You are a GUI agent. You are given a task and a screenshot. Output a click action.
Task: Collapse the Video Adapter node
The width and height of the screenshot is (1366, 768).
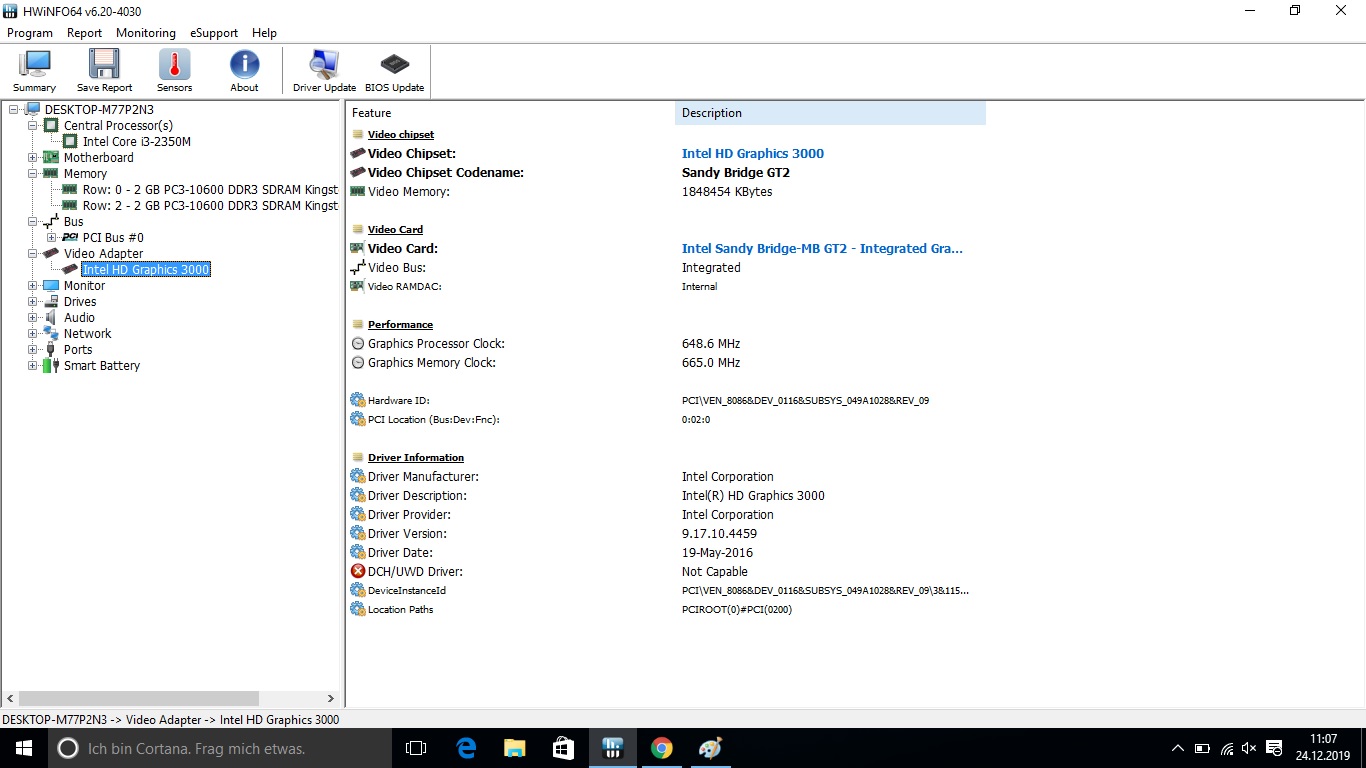click(32, 254)
